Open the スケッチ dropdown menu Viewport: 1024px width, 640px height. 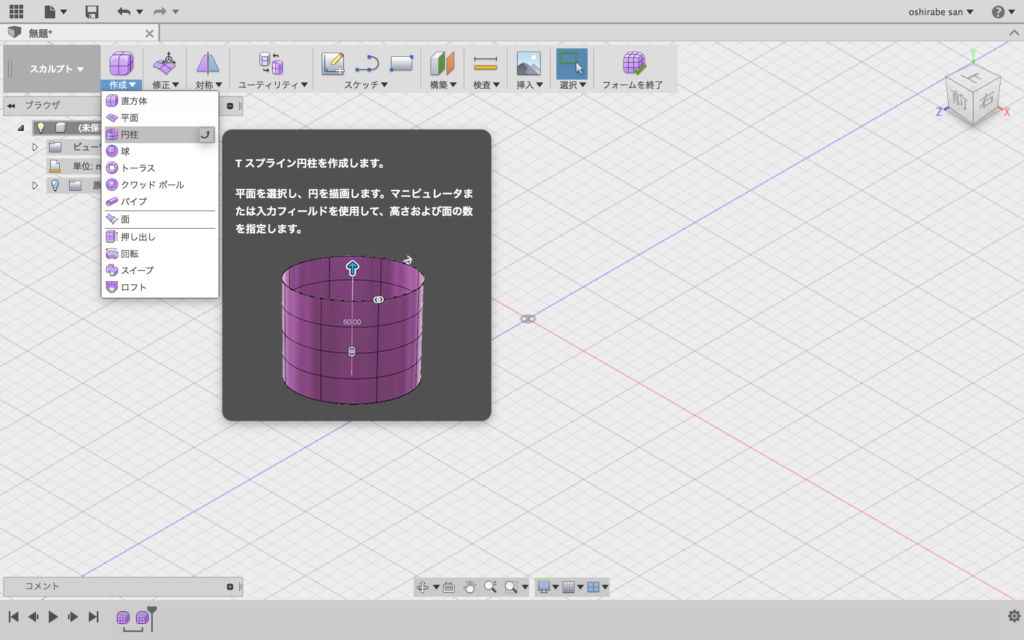[x=366, y=85]
